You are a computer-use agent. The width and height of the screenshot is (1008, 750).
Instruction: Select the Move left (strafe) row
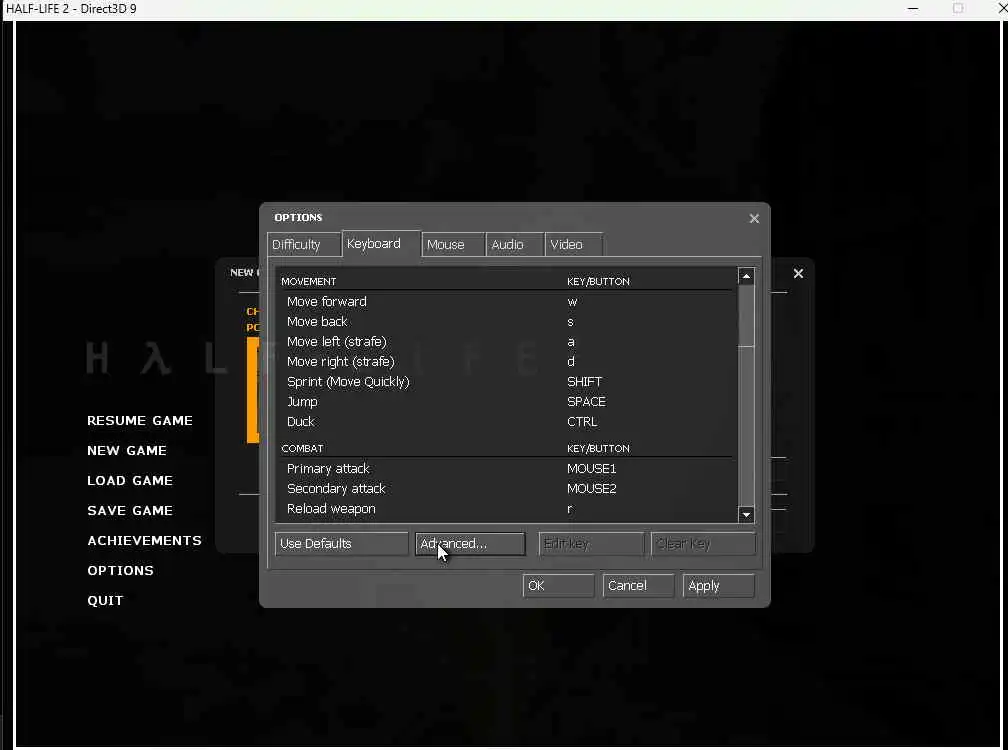(507, 341)
